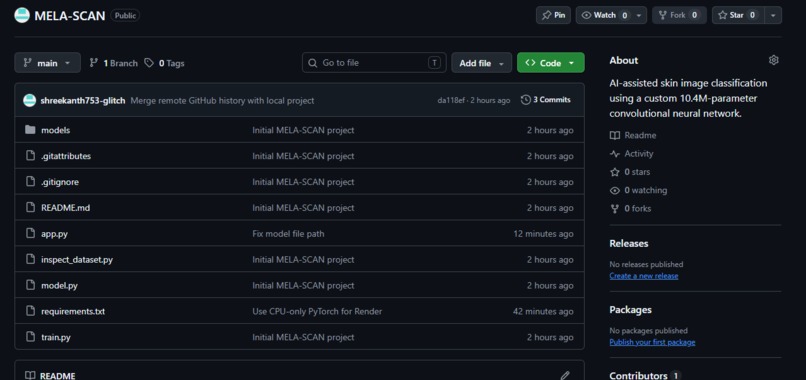Open commit hash da118ef
This screenshot has width=806, height=380.
[x=450, y=100]
